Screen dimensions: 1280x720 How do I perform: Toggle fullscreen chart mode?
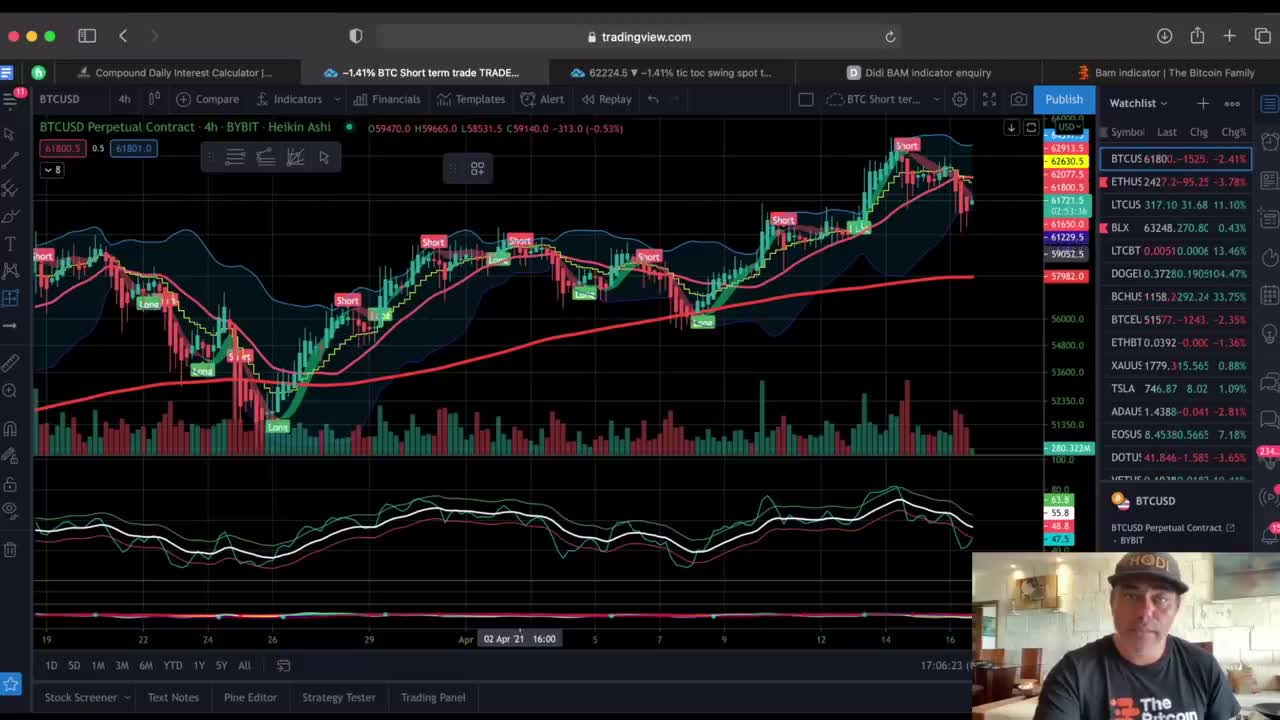coord(989,99)
